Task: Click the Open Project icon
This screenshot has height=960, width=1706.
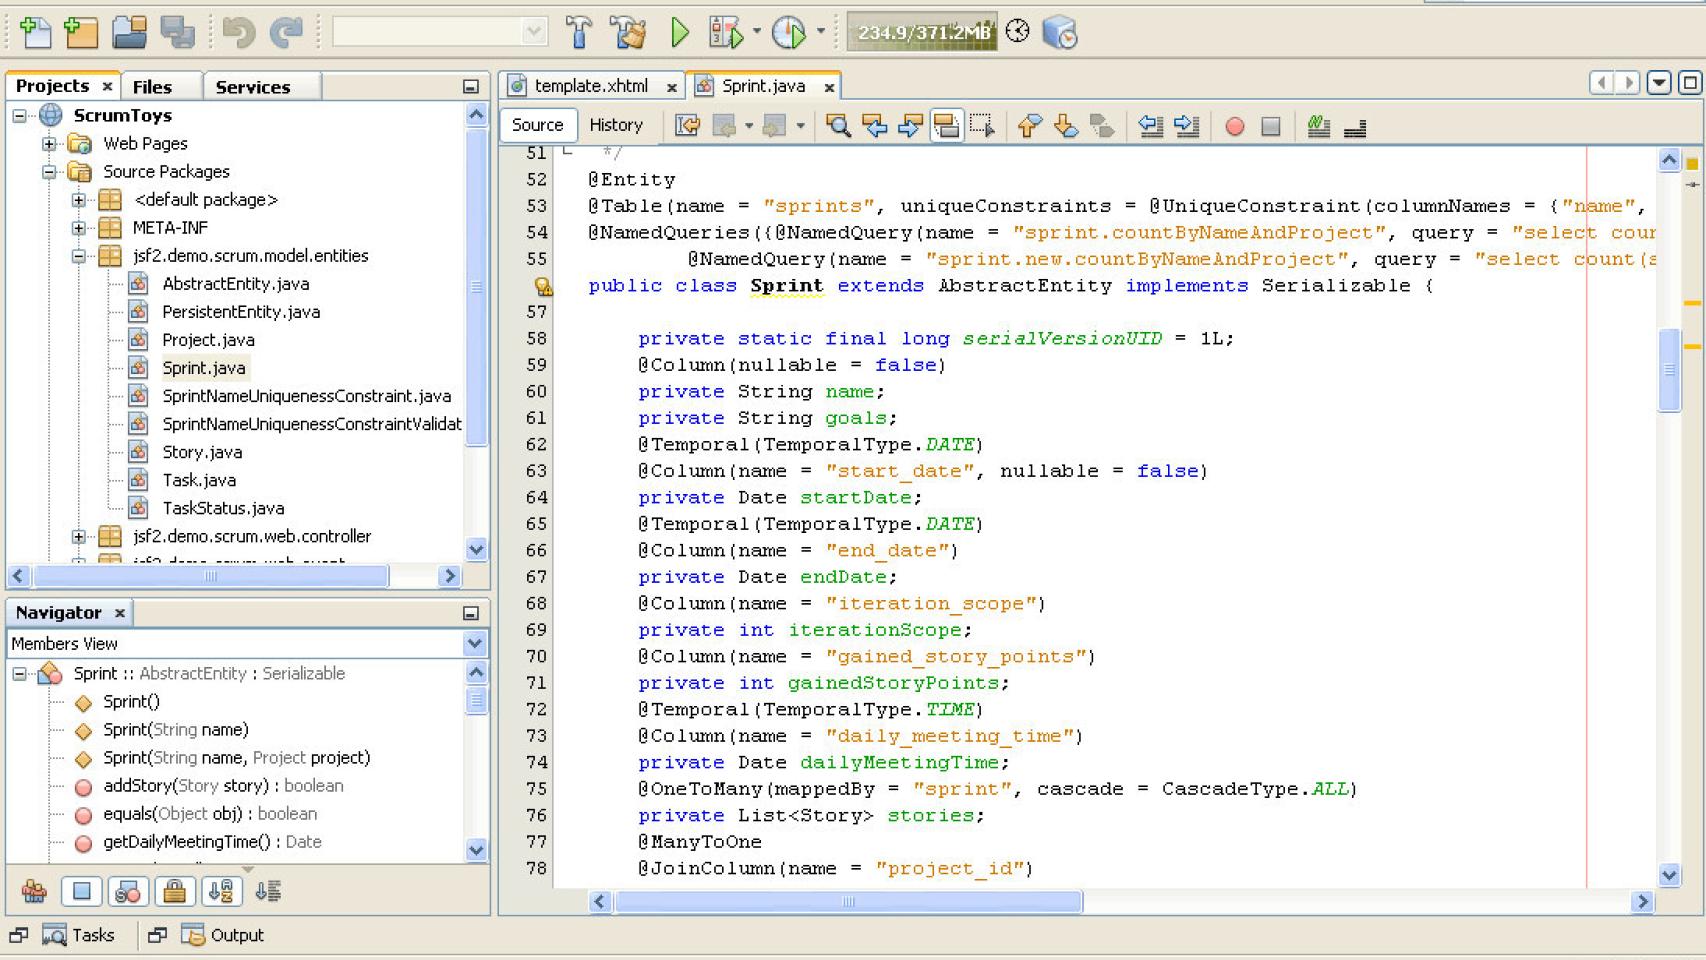Action: tap(129, 33)
